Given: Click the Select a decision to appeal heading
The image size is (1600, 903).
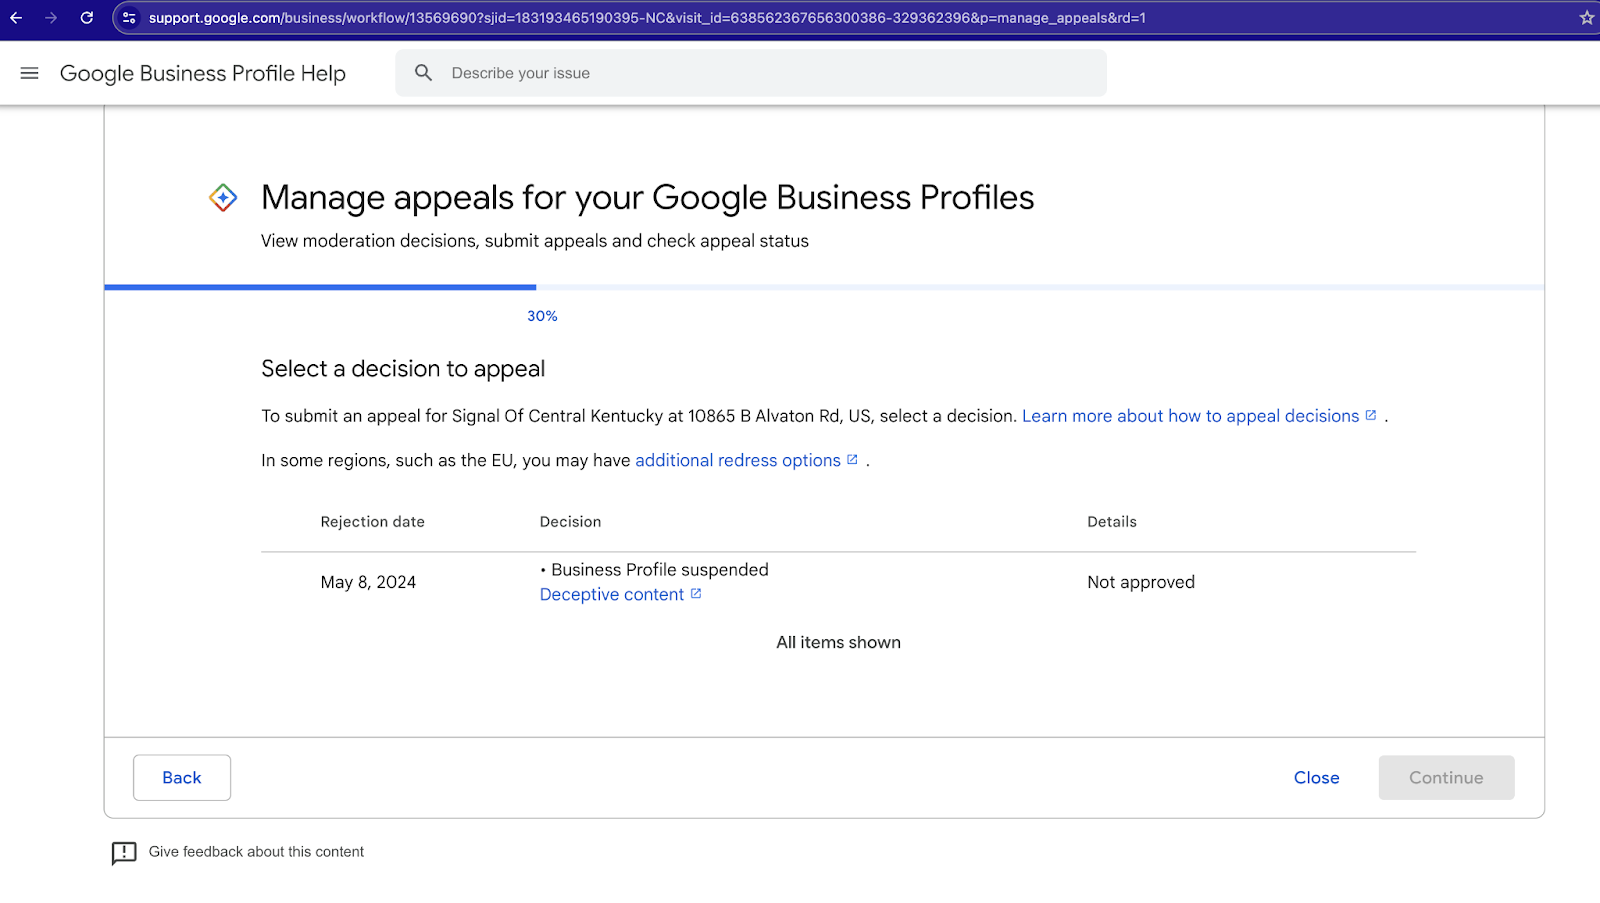Looking at the screenshot, I should [x=403, y=369].
